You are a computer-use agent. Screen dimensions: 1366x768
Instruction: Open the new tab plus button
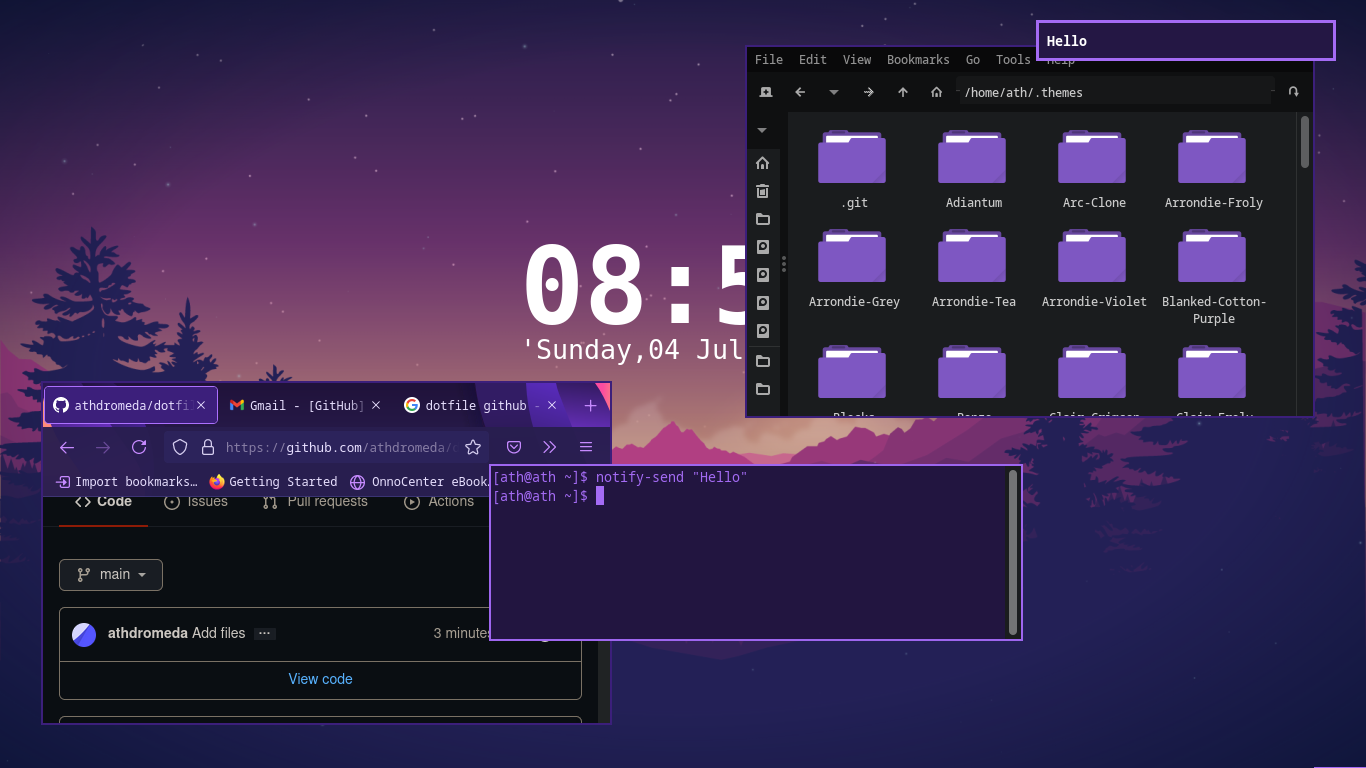click(590, 405)
